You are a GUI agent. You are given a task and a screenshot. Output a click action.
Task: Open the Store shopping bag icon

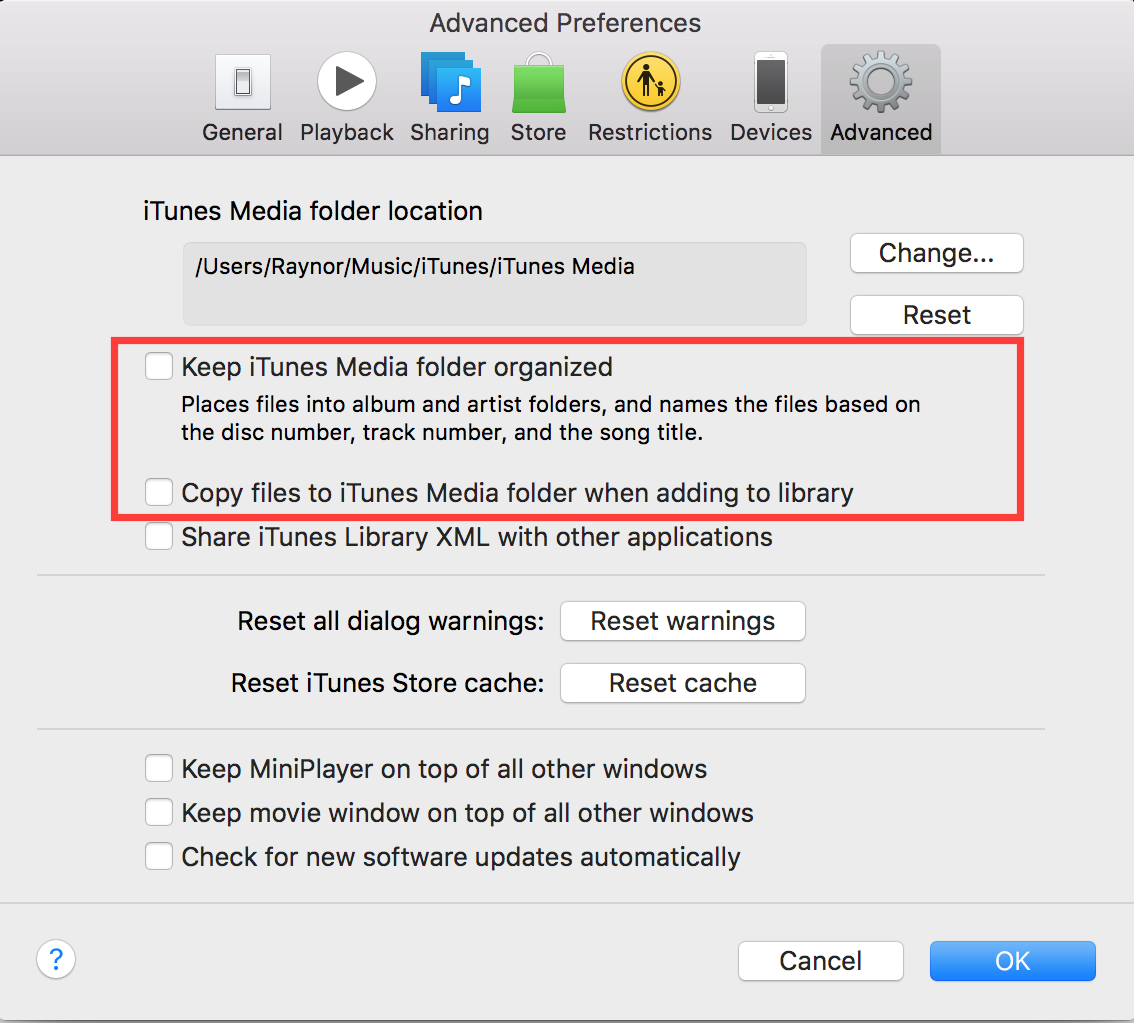coord(539,82)
